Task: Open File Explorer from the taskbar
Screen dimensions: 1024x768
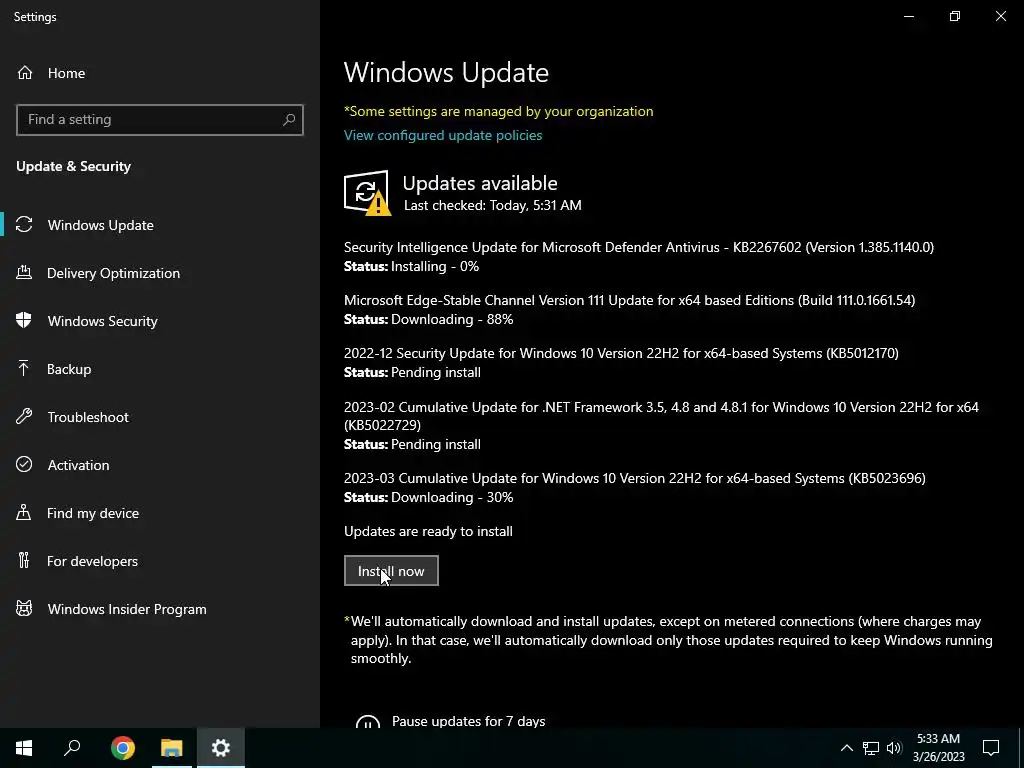Action: (x=172, y=748)
